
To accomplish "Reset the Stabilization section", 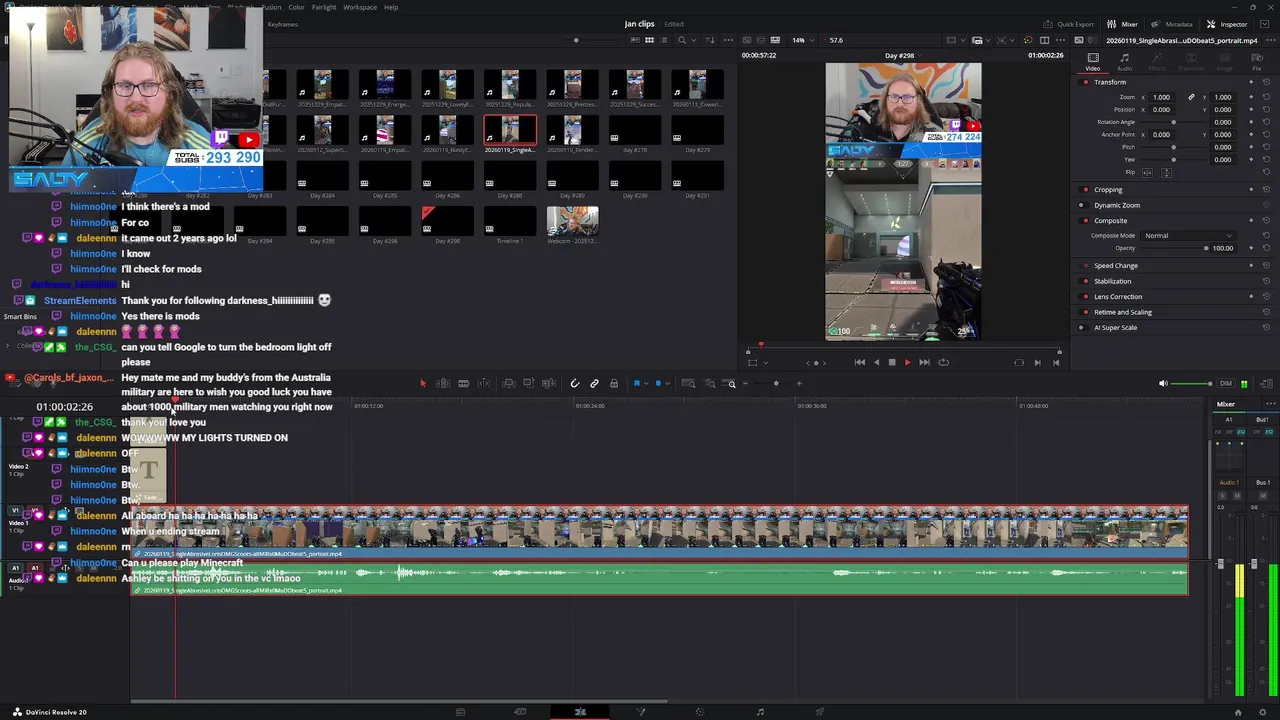I will [x=1266, y=281].
